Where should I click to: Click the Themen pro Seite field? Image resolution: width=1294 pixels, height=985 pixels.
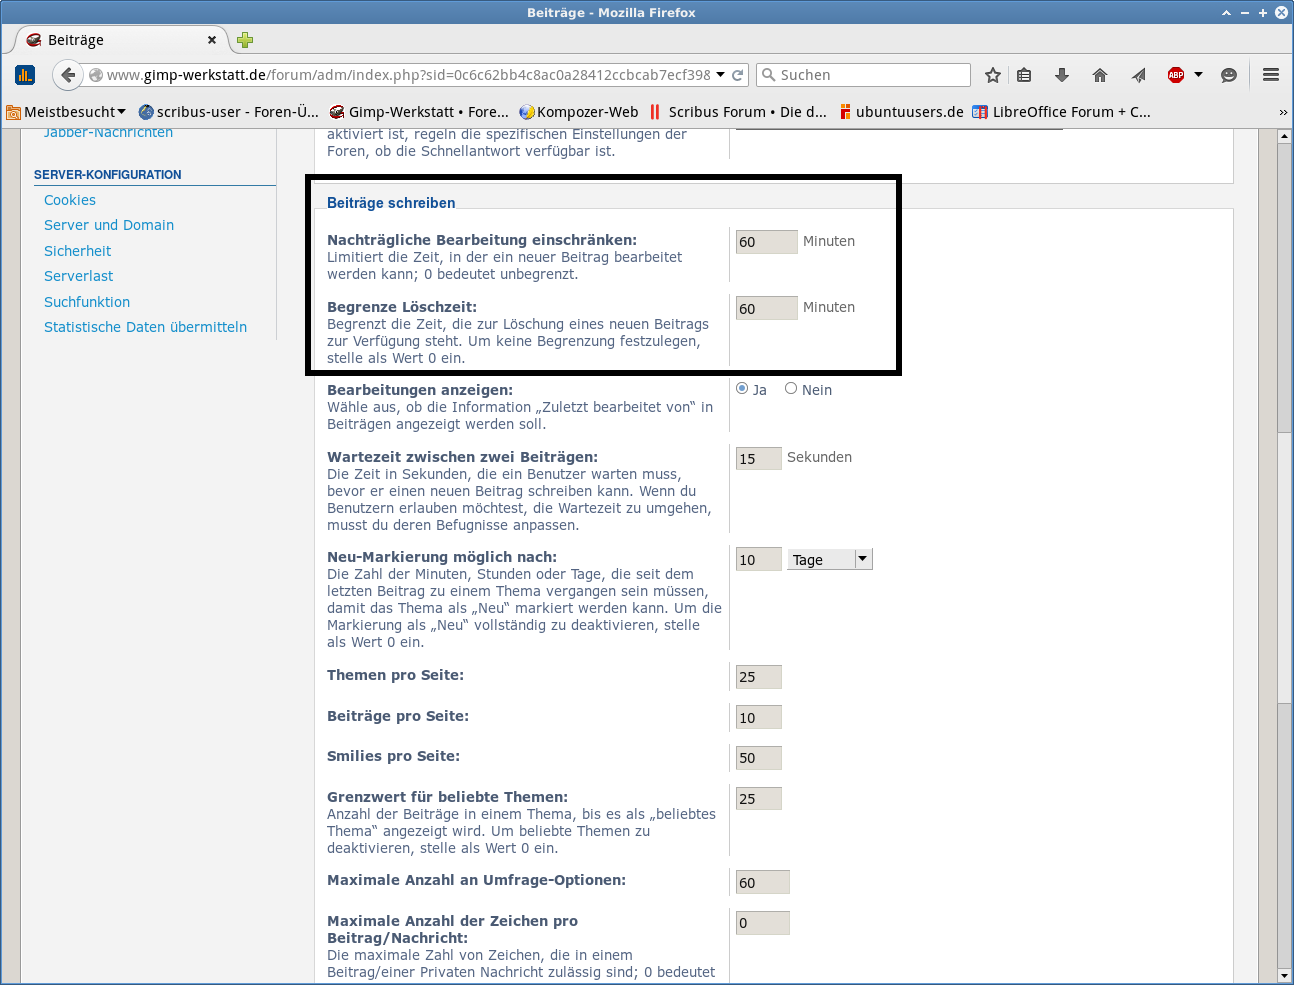(x=759, y=677)
